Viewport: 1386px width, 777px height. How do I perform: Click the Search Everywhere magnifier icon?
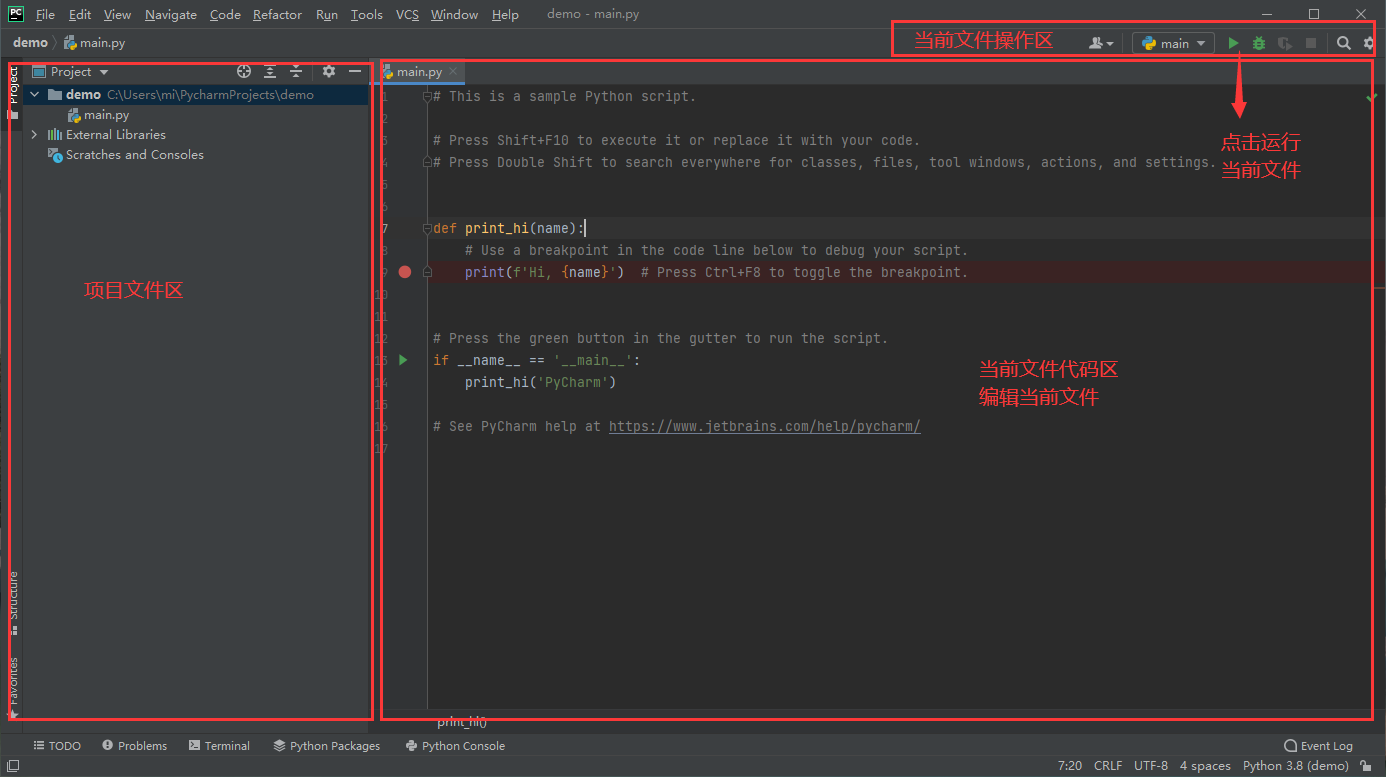click(x=1344, y=43)
